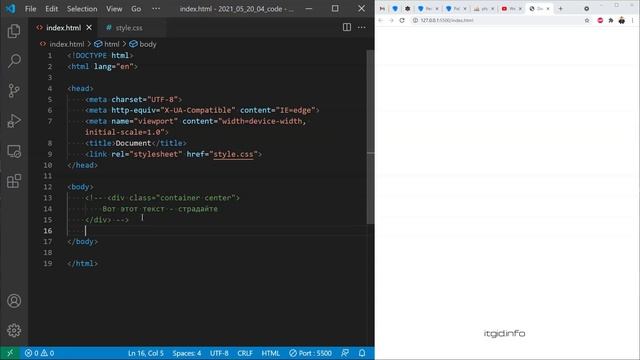Click the open Chrome settings circle icon in tab strip
This screenshot has width=640, height=360.
click(587, 9)
